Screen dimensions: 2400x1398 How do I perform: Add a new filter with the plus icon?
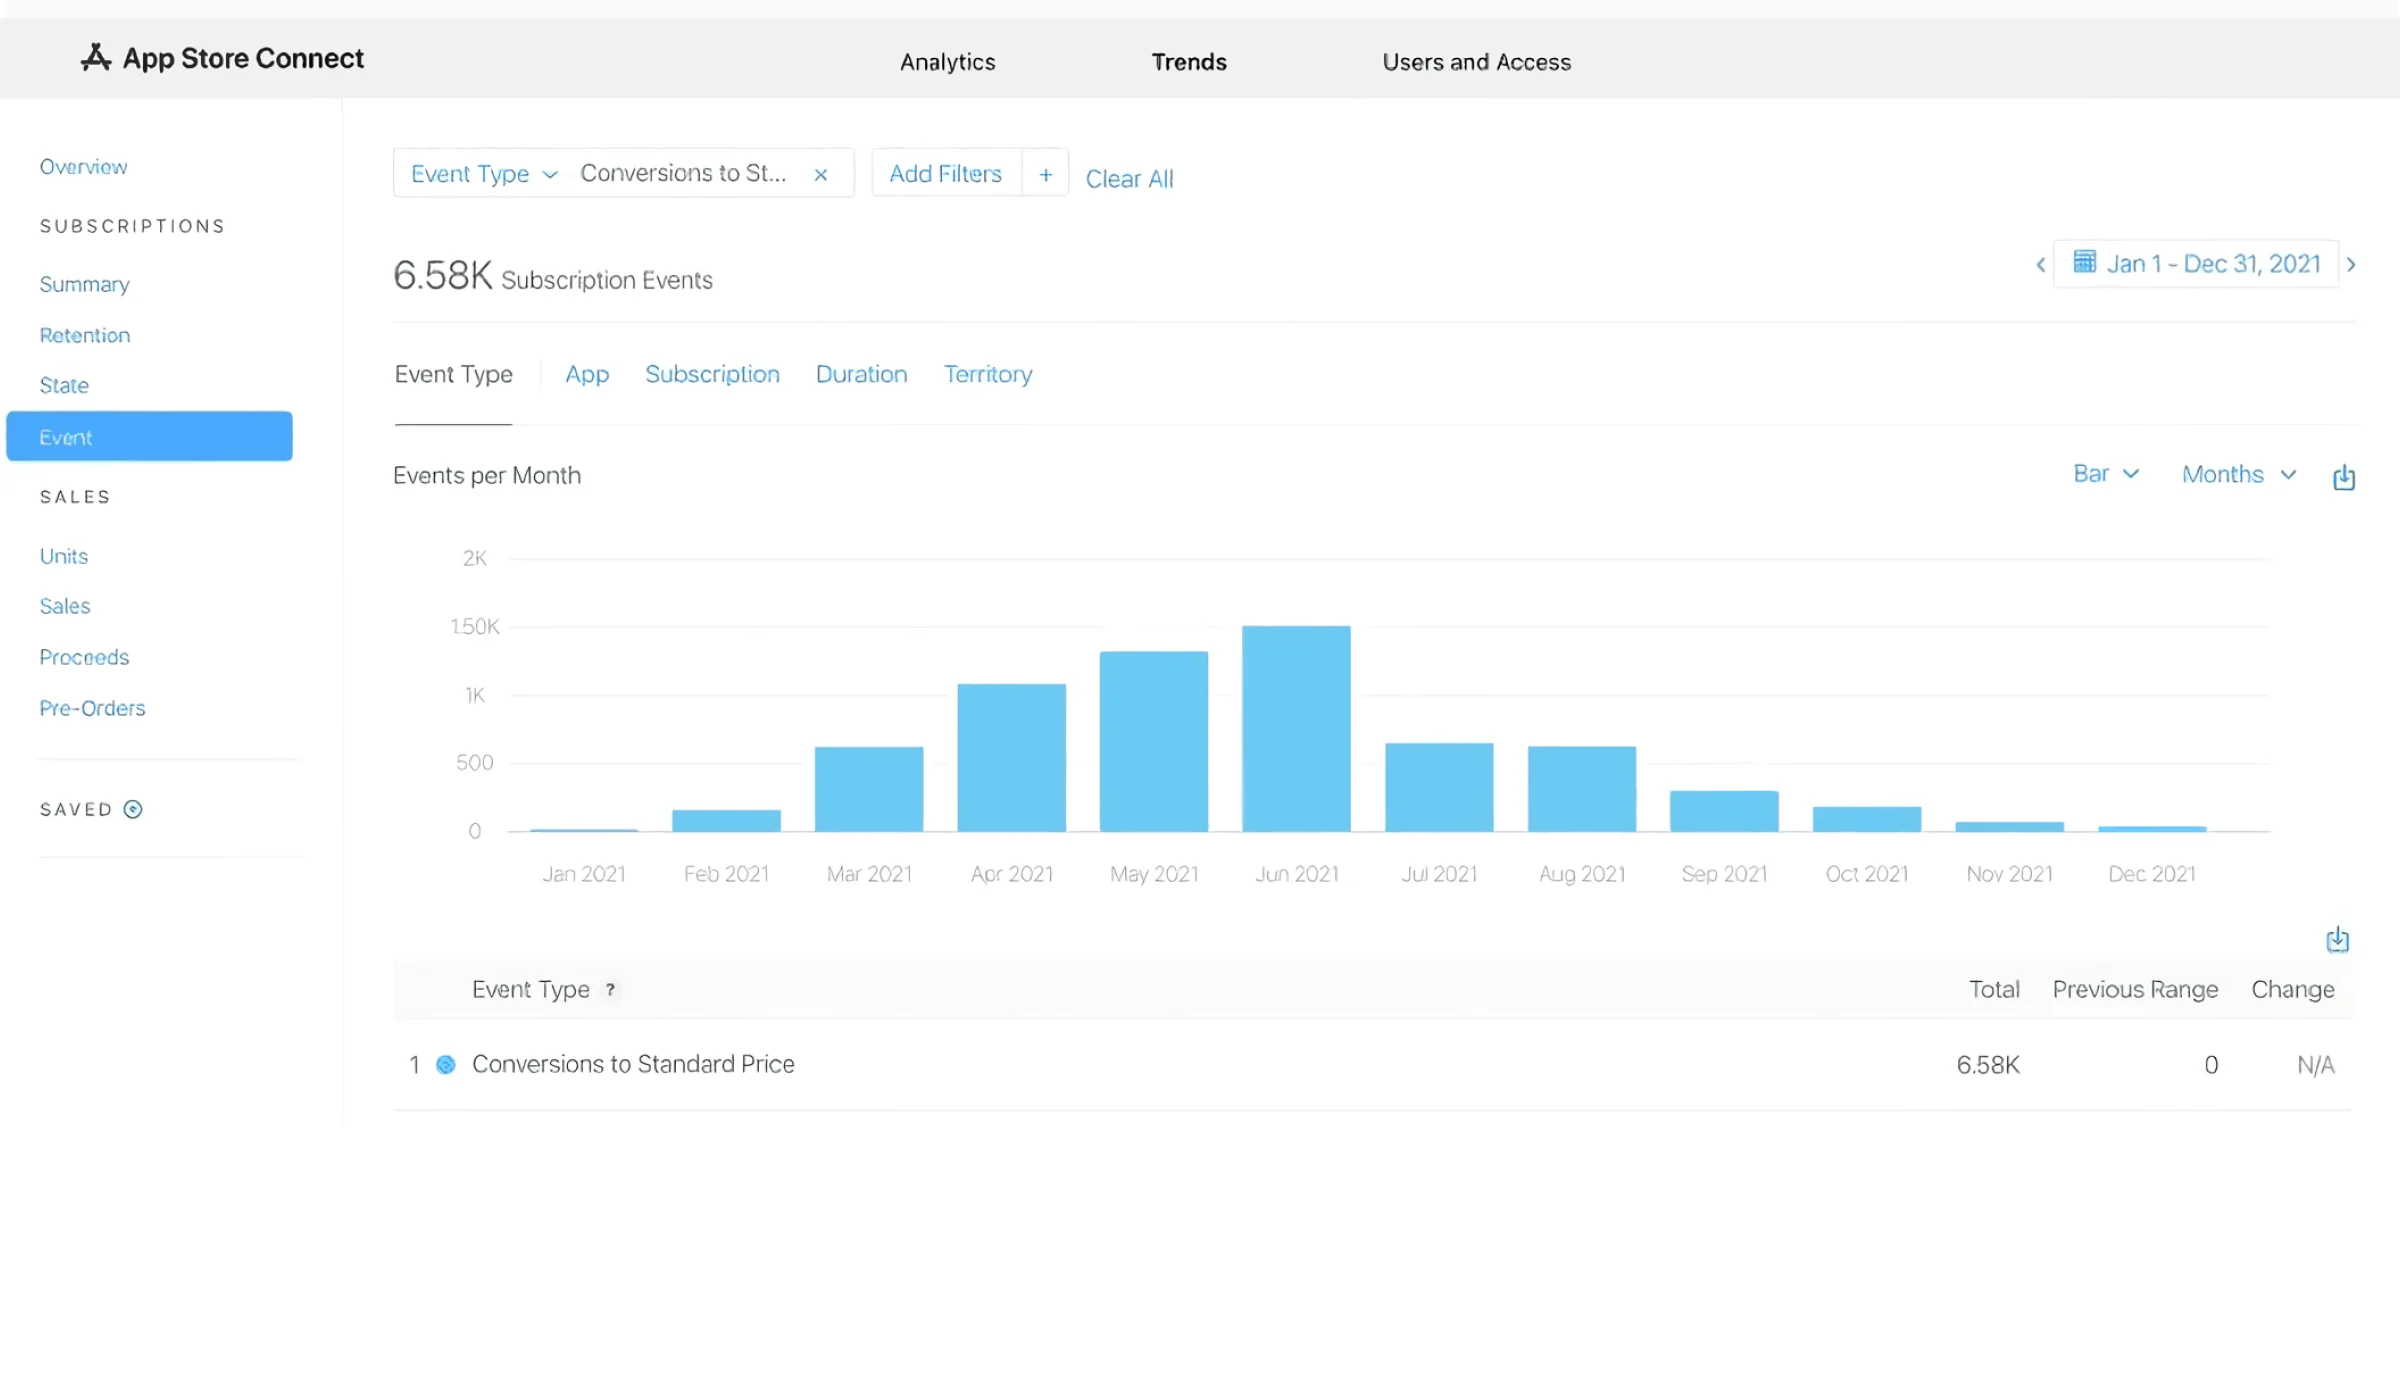coord(1045,173)
